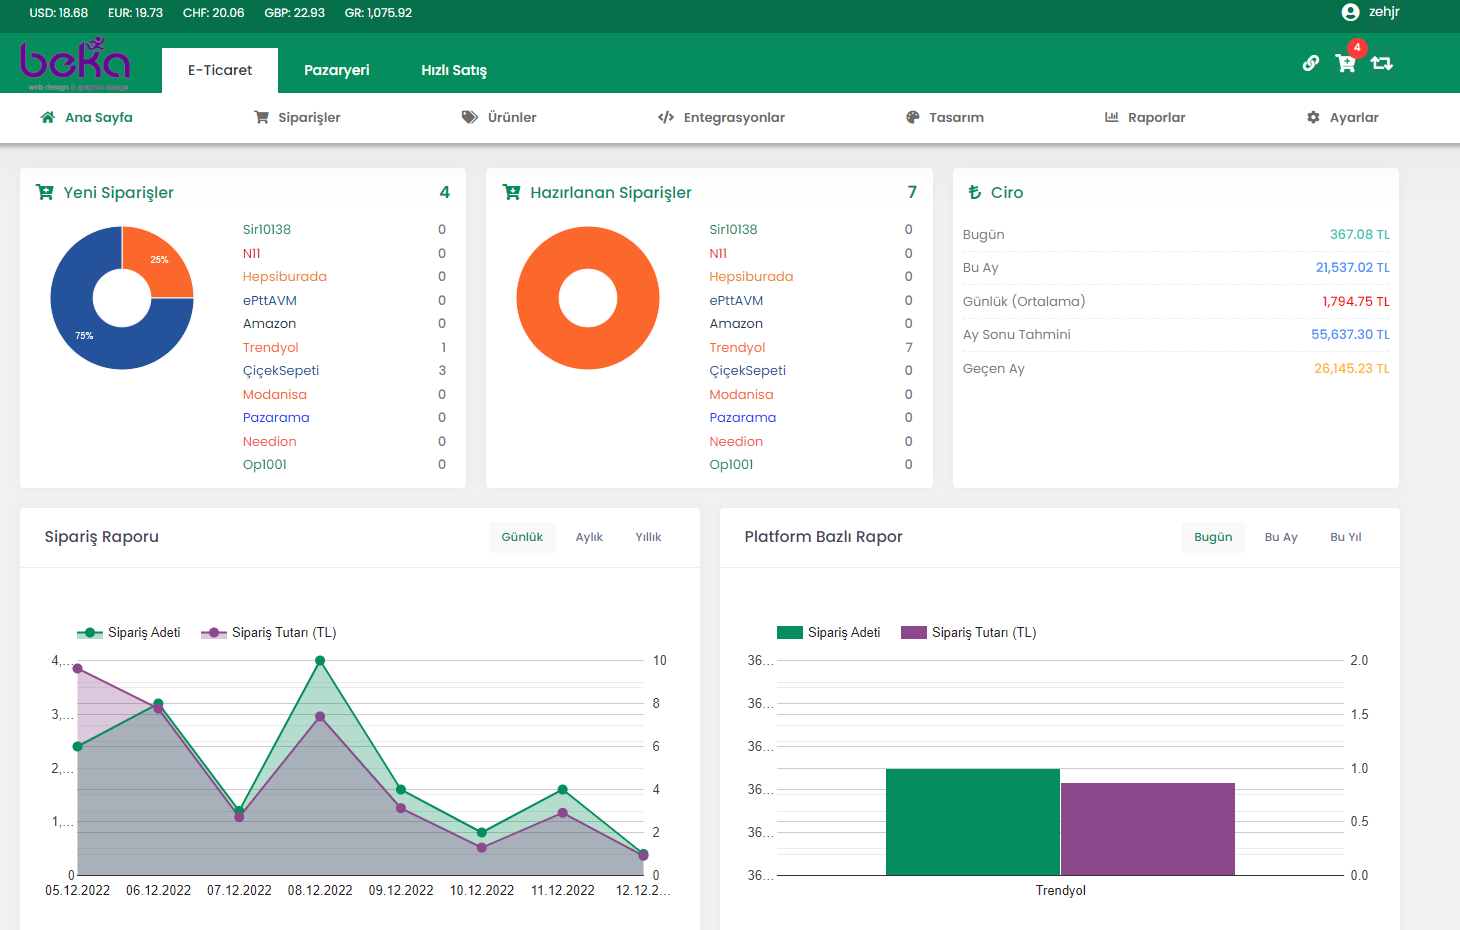Click the green Trendyol bar in chart
The height and width of the screenshot is (930, 1460).
click(972, 822)
